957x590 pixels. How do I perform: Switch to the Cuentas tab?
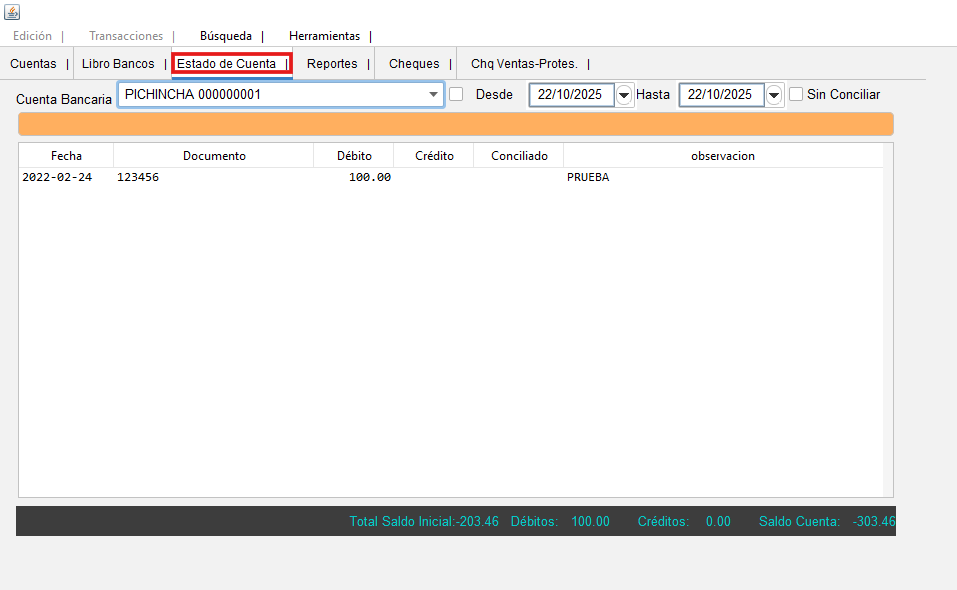[x=33, y=64]
